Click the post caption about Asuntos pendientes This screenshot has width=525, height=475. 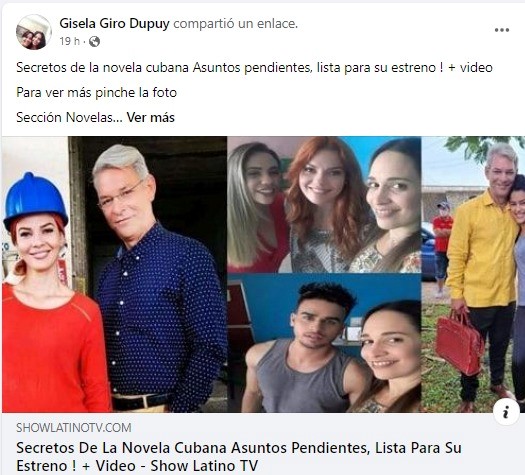pyautogui.click(x=254, y=68)
